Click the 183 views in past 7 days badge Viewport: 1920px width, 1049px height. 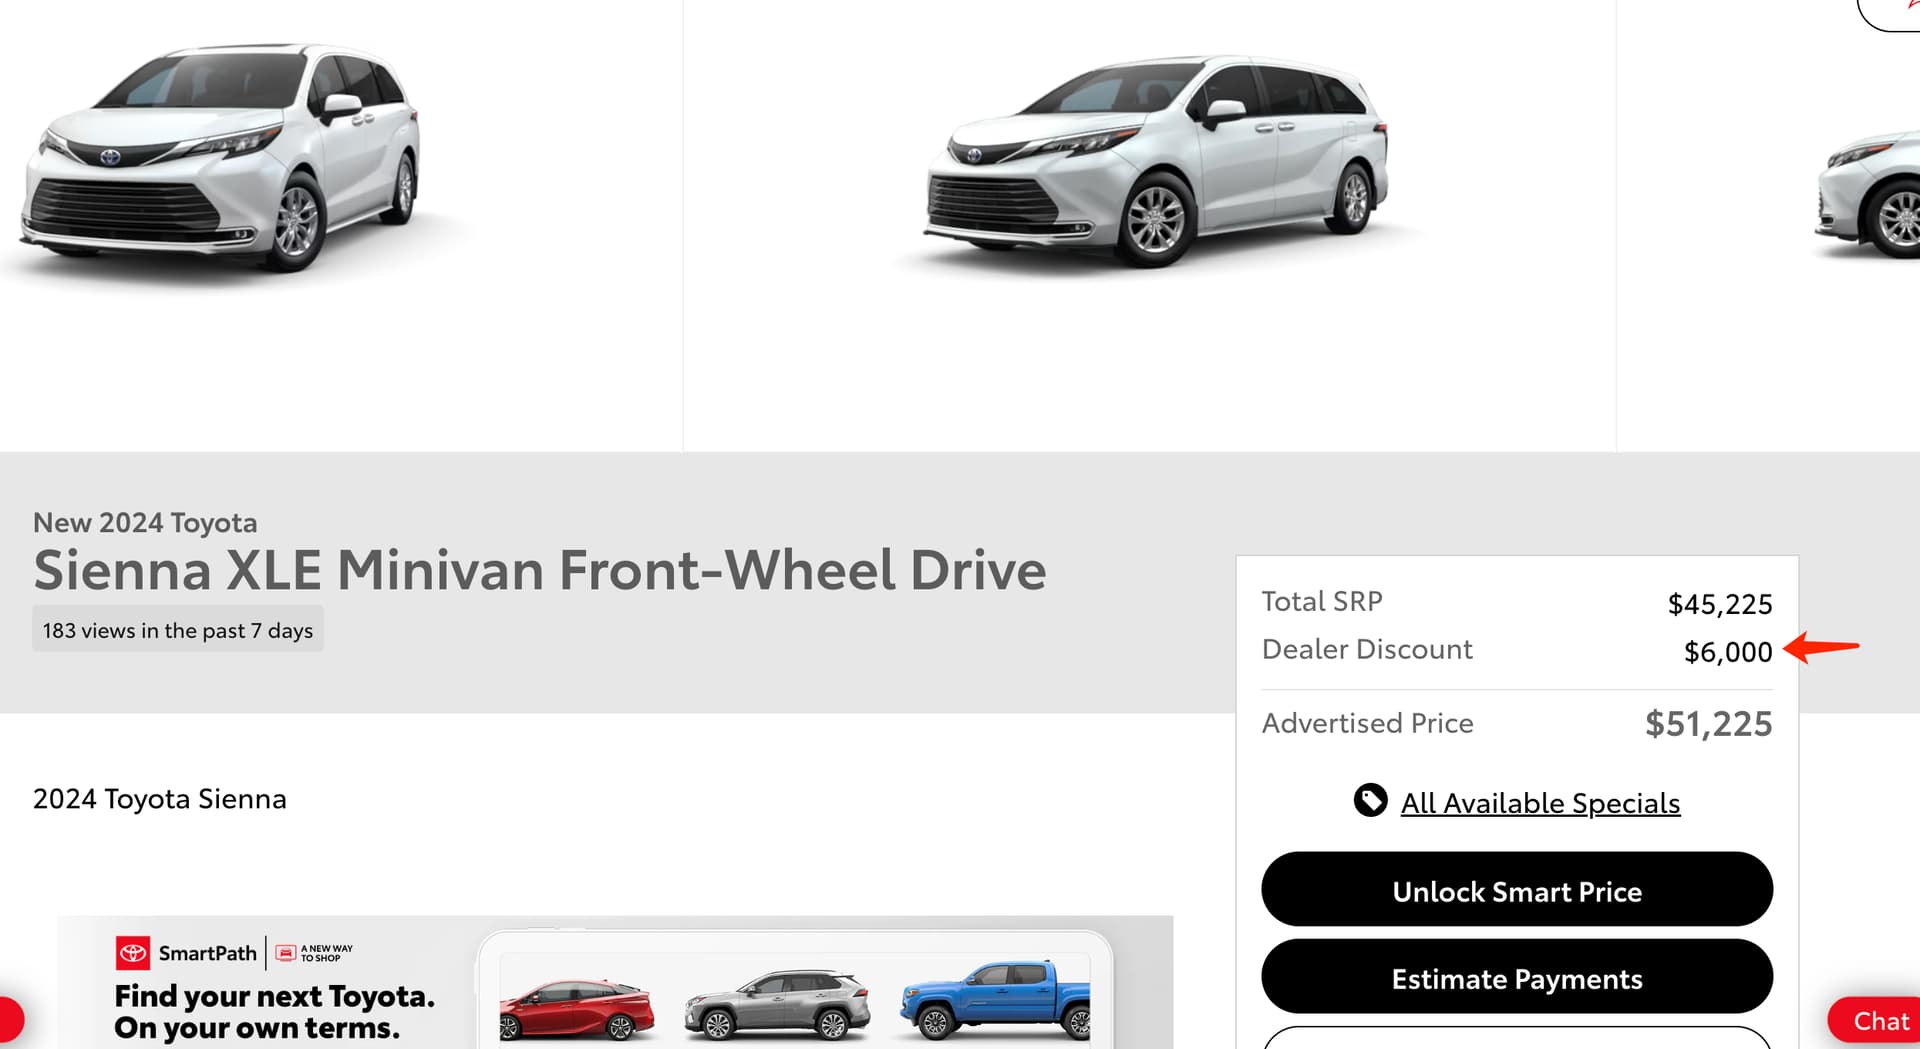(178, 630)
